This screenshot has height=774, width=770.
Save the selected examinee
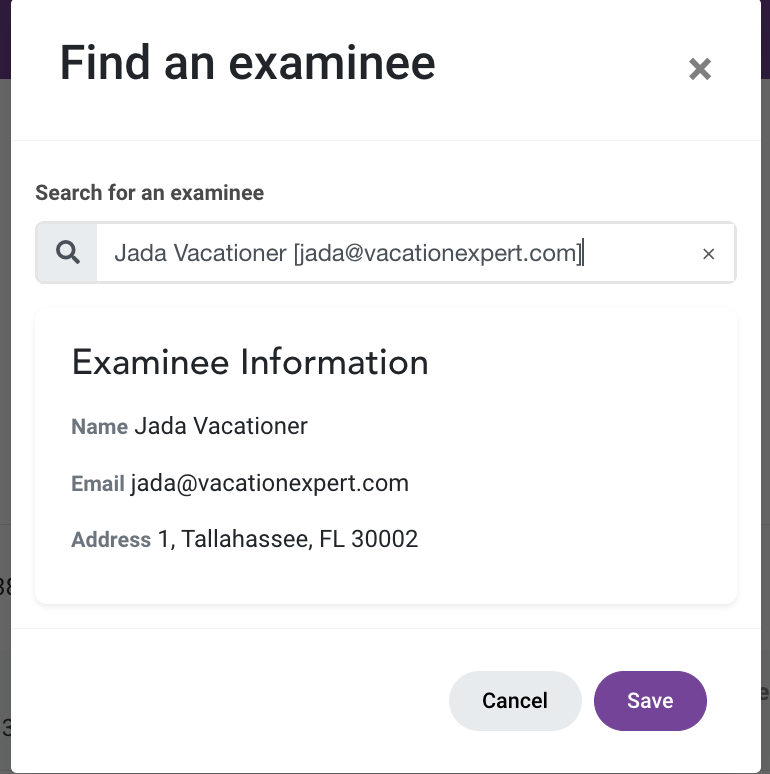[650, 700]
